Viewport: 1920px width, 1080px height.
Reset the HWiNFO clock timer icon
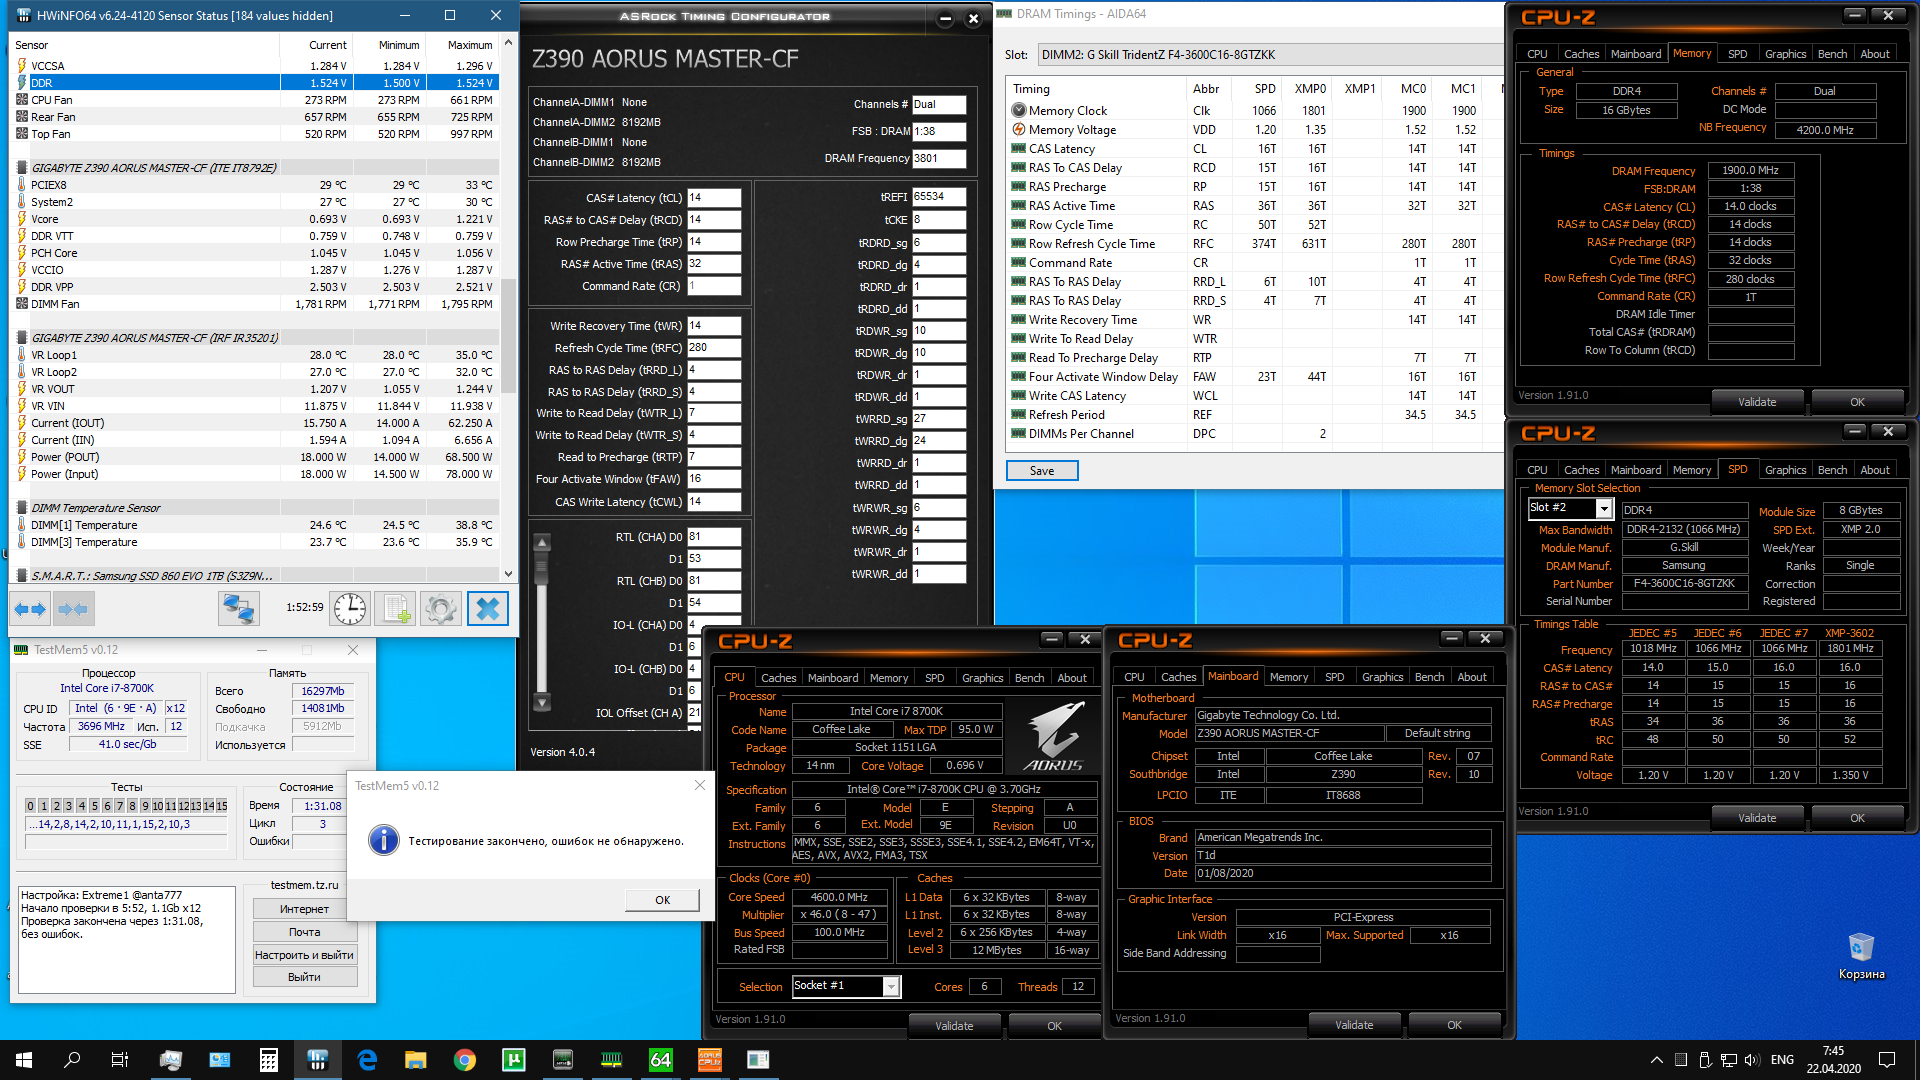coord(350,608)
